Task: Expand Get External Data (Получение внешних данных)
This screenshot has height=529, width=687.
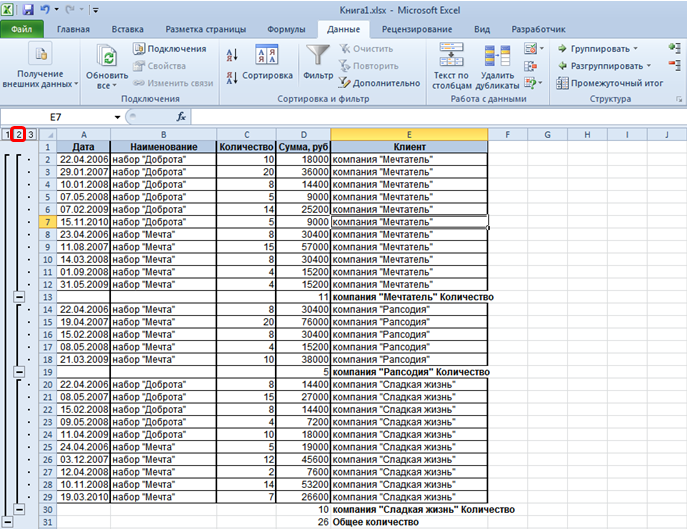Action: 42,62
